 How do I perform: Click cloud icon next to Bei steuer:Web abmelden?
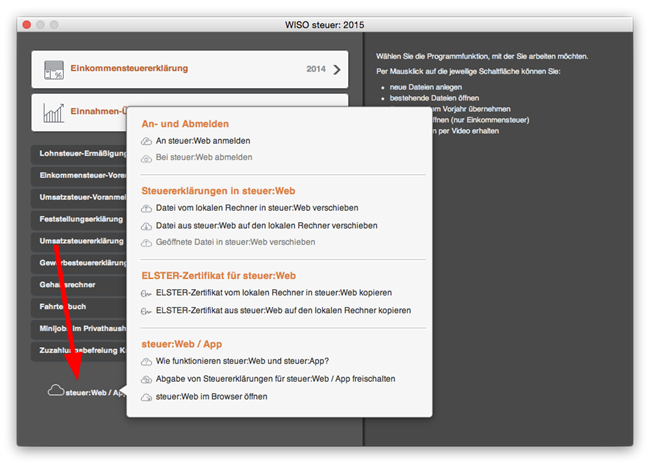146,158
